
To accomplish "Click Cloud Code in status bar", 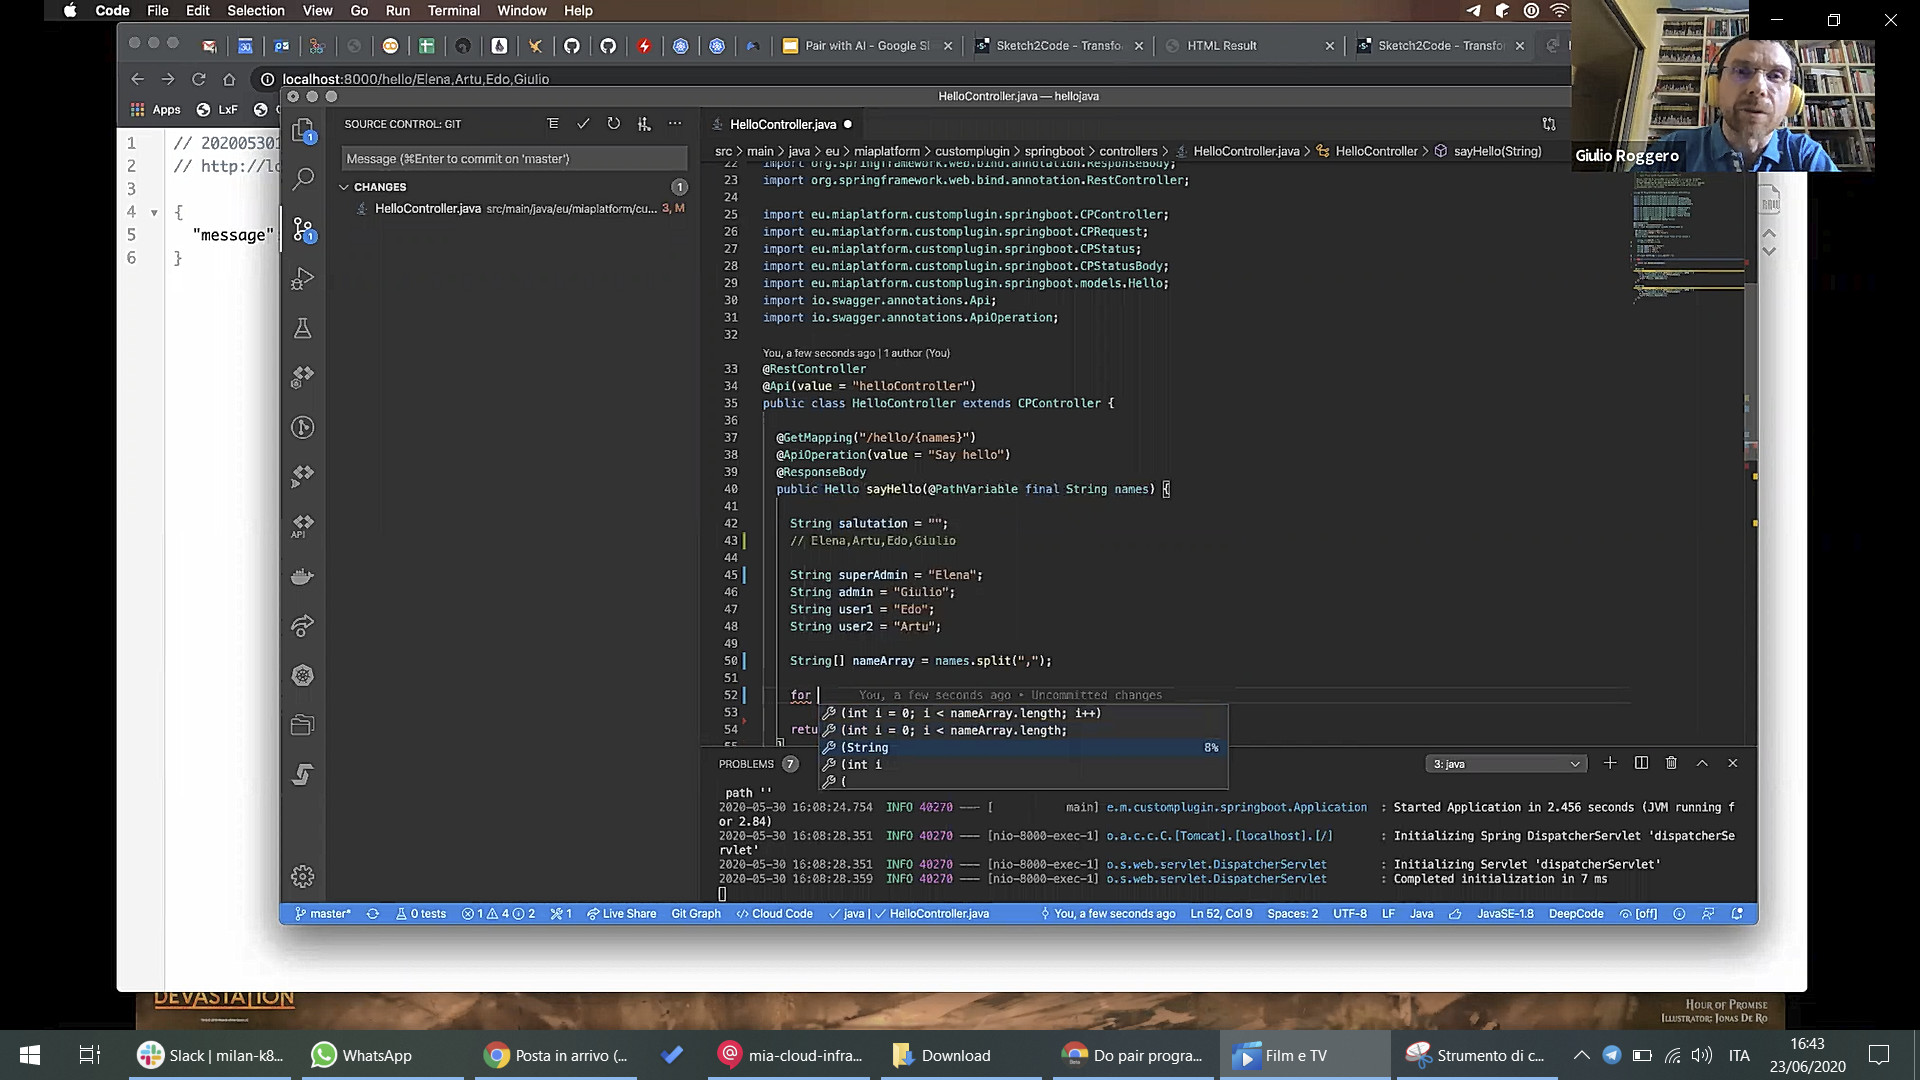I will tap(774, 914).
